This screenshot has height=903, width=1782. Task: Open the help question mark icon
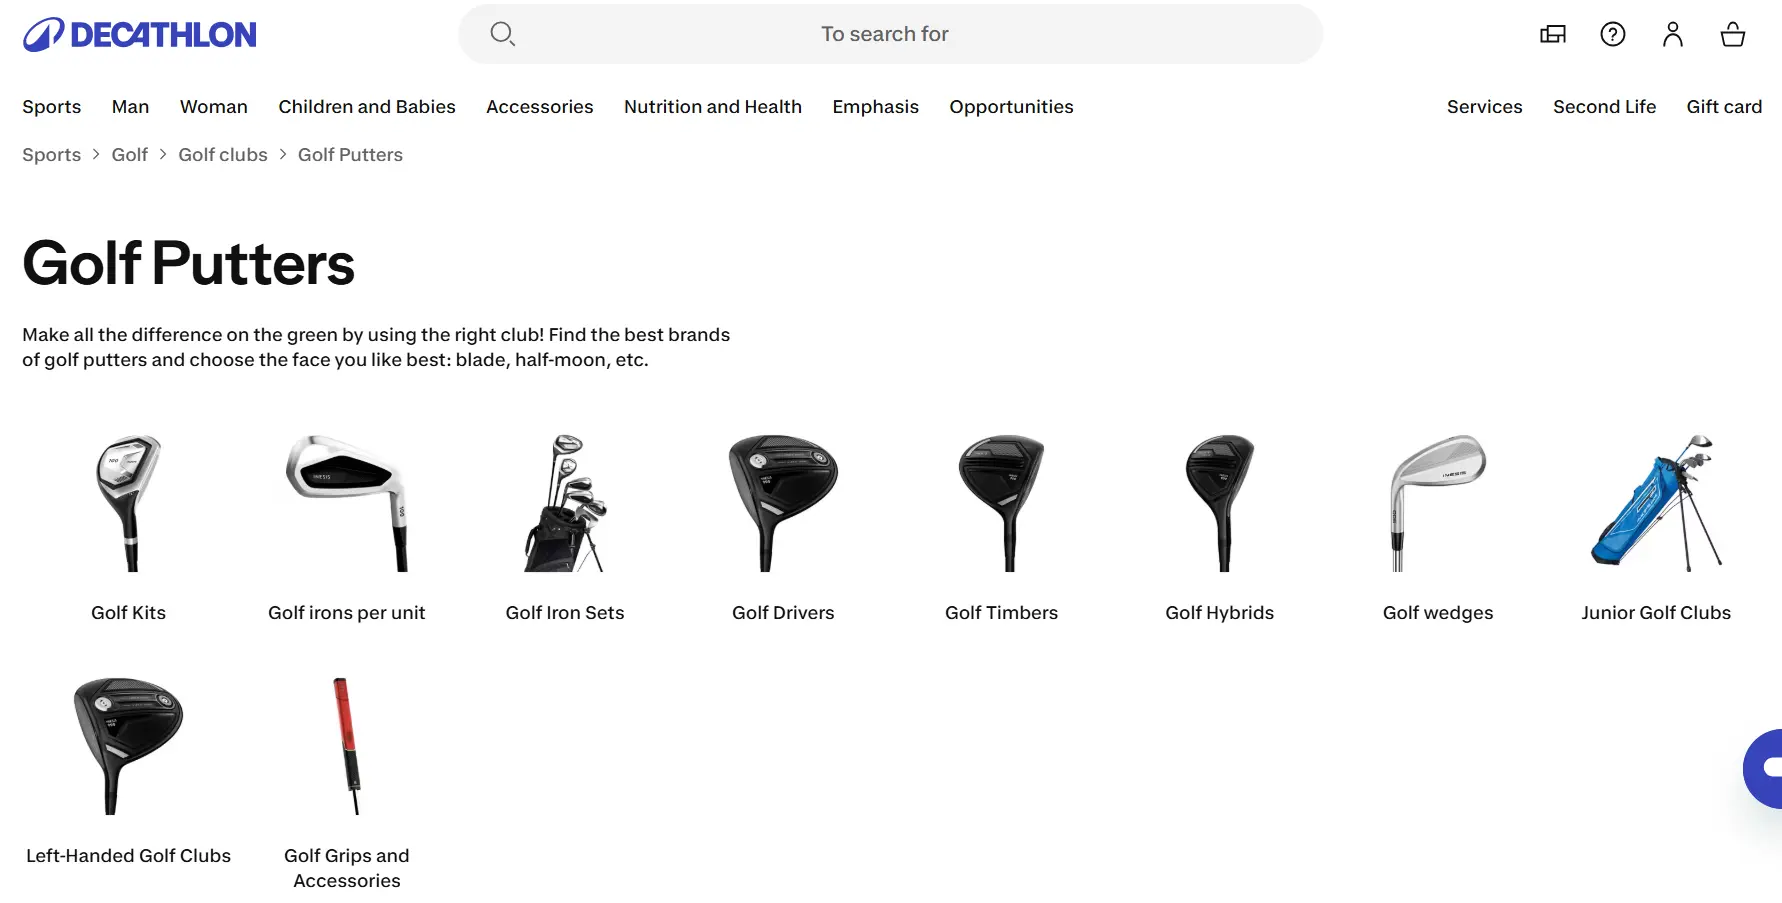click(1613, 35)
